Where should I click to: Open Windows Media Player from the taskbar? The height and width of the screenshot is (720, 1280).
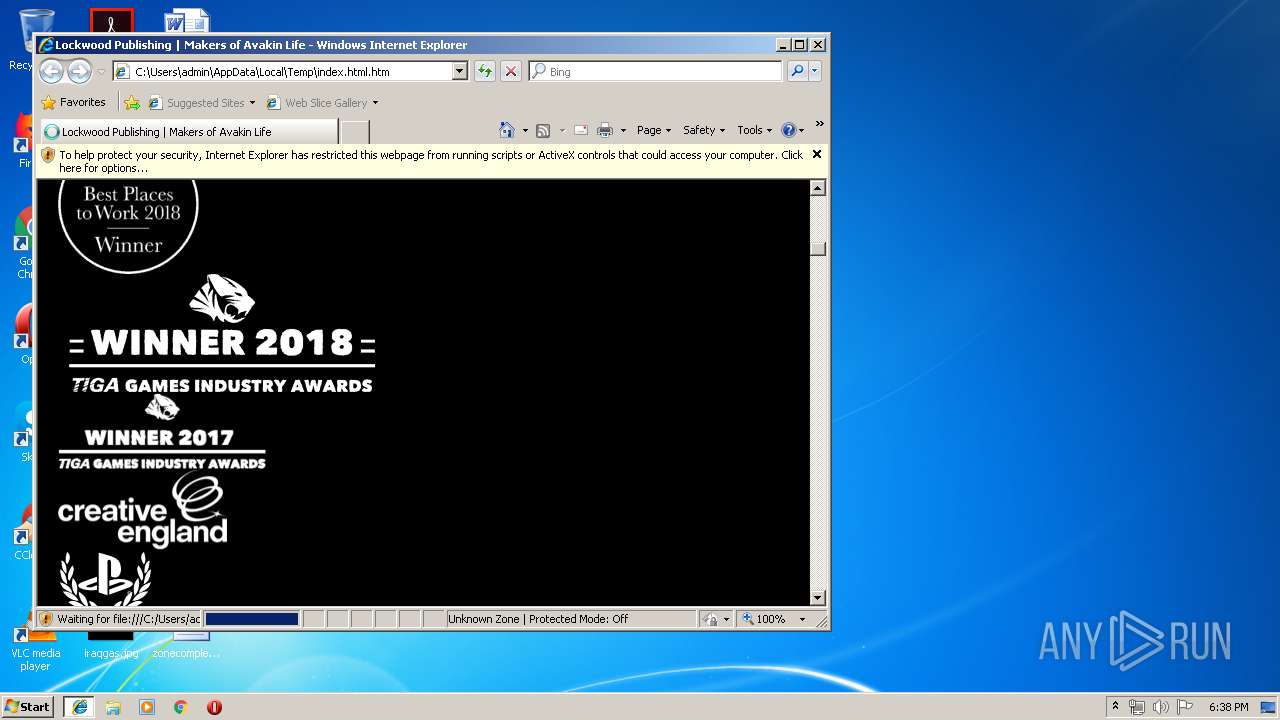point(147,707)
